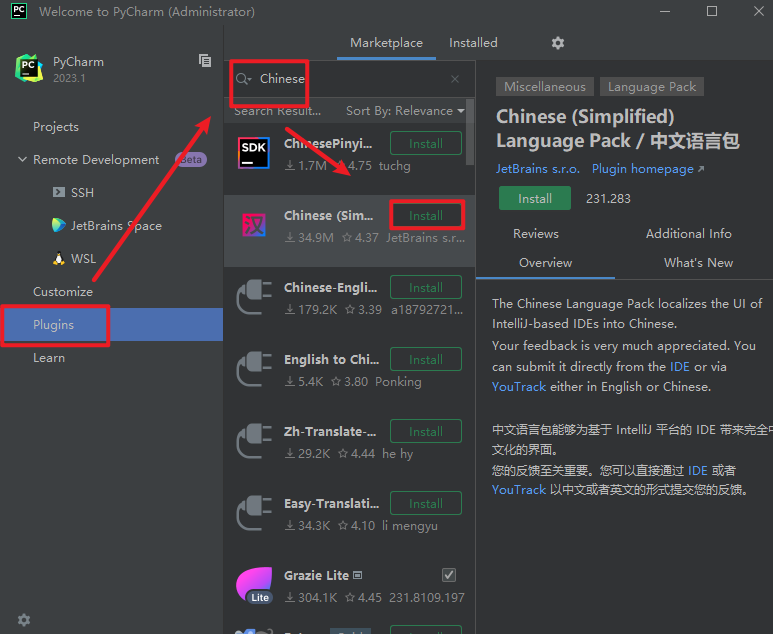Disable Grazie Lite plugin checkbox
773x634 pixels.
coord(449,575)
